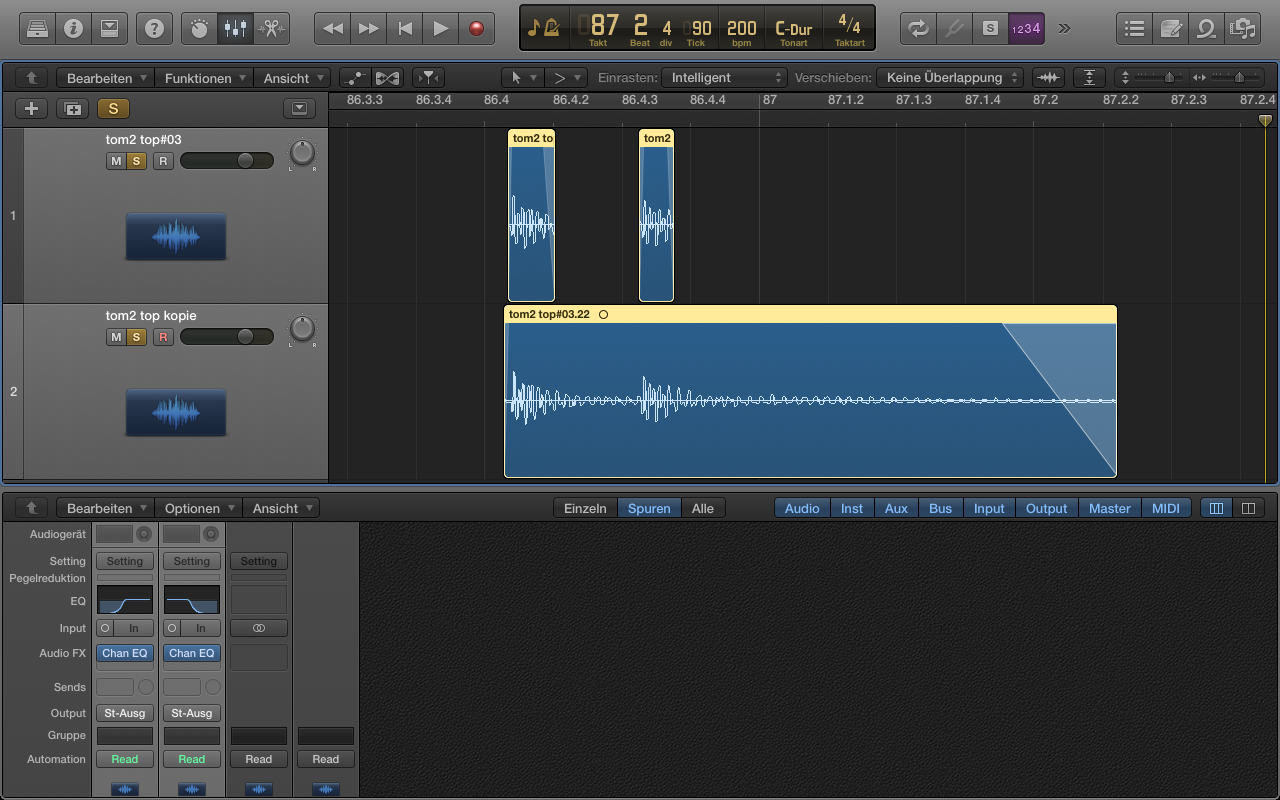Open the List Editors icon
The height and width of the screenshot is (800, 1280).
1134,28
